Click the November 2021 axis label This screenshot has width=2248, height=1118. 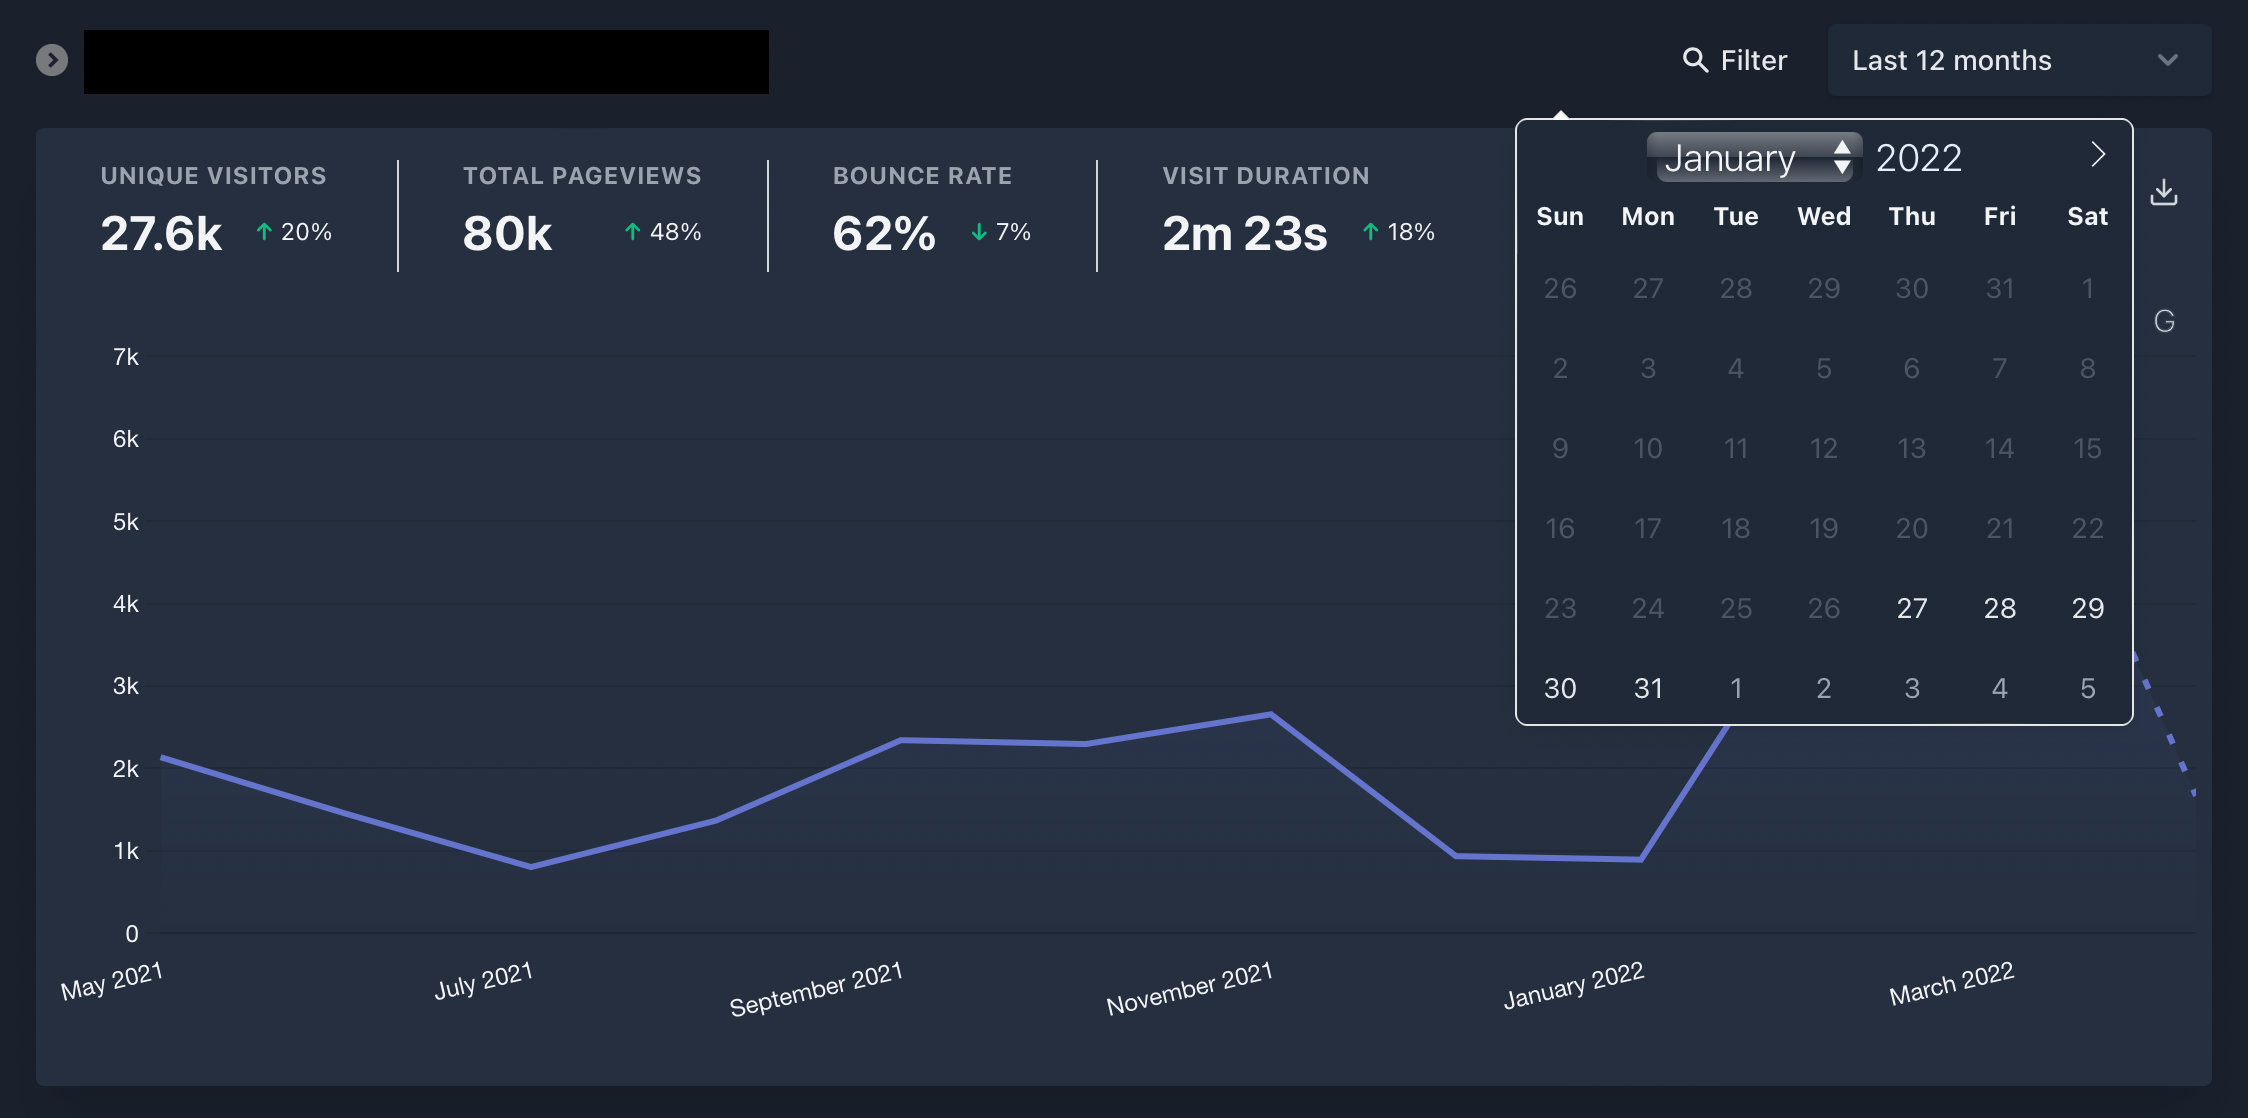1189,988
